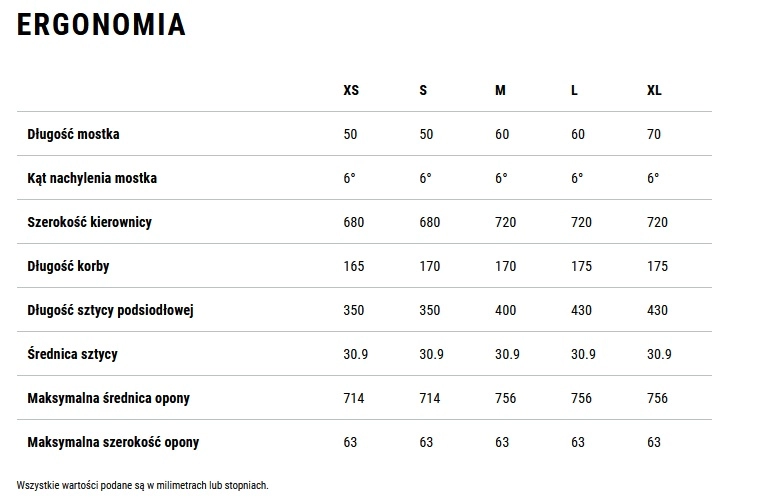Image resolution: width=761 pixels, height=500 pixels.
Task: Select the L size column header
Action: pyautogui.click(x=574, y=90)
